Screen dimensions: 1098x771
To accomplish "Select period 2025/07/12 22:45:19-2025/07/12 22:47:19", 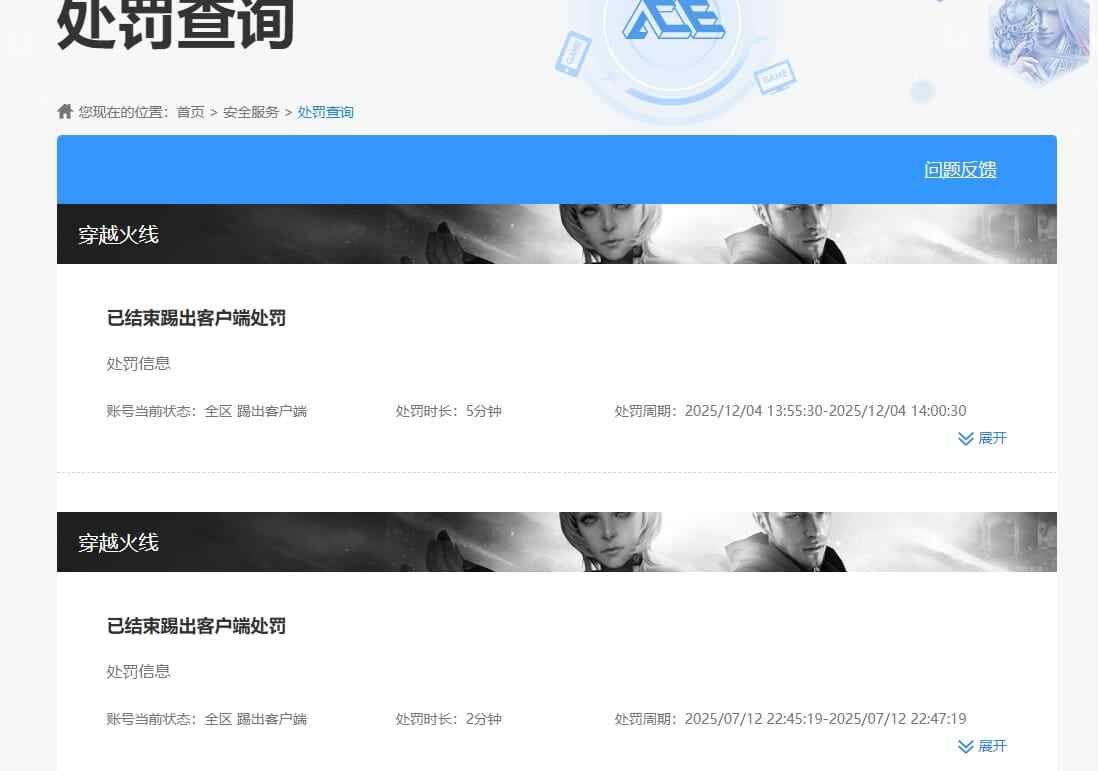I will pos(826,719).
